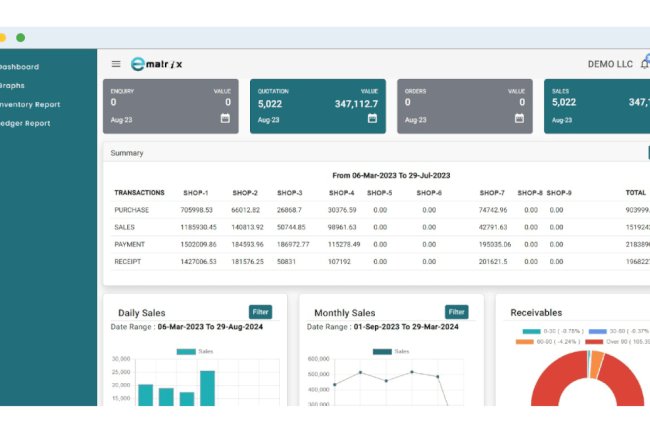Select the Sales summary card
The height and width of the screenshot is (433, 650).
(597, 106)
